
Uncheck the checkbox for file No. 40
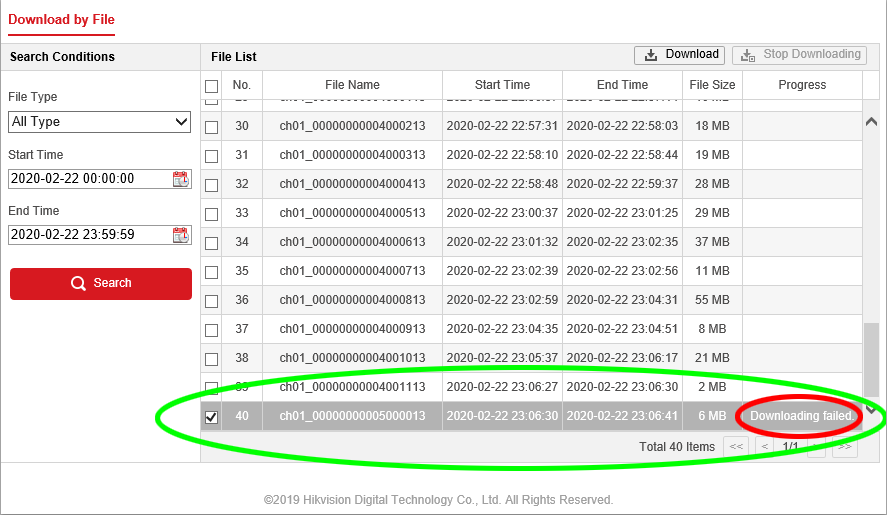coord(211,417)
